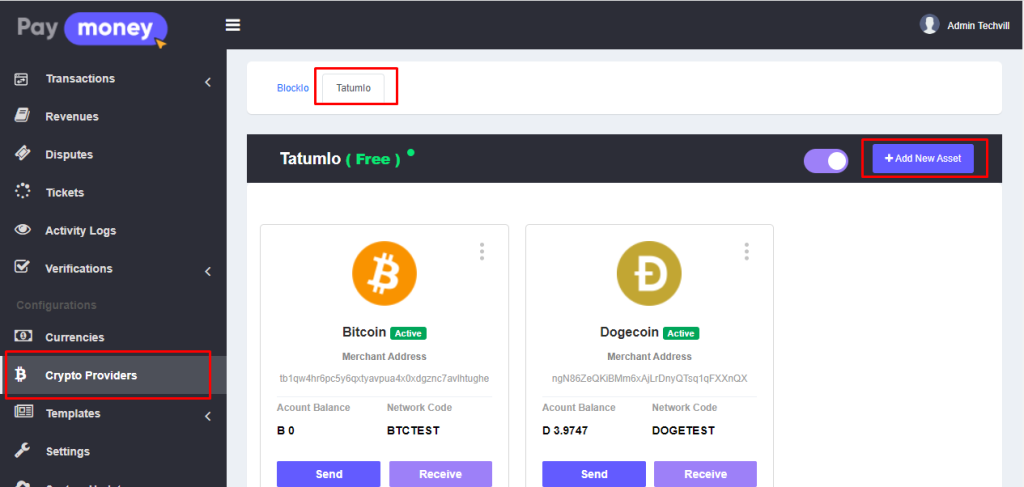1024x487 pixels.
Task: Switch to the BlockIo tab
Action: point(293,88)
